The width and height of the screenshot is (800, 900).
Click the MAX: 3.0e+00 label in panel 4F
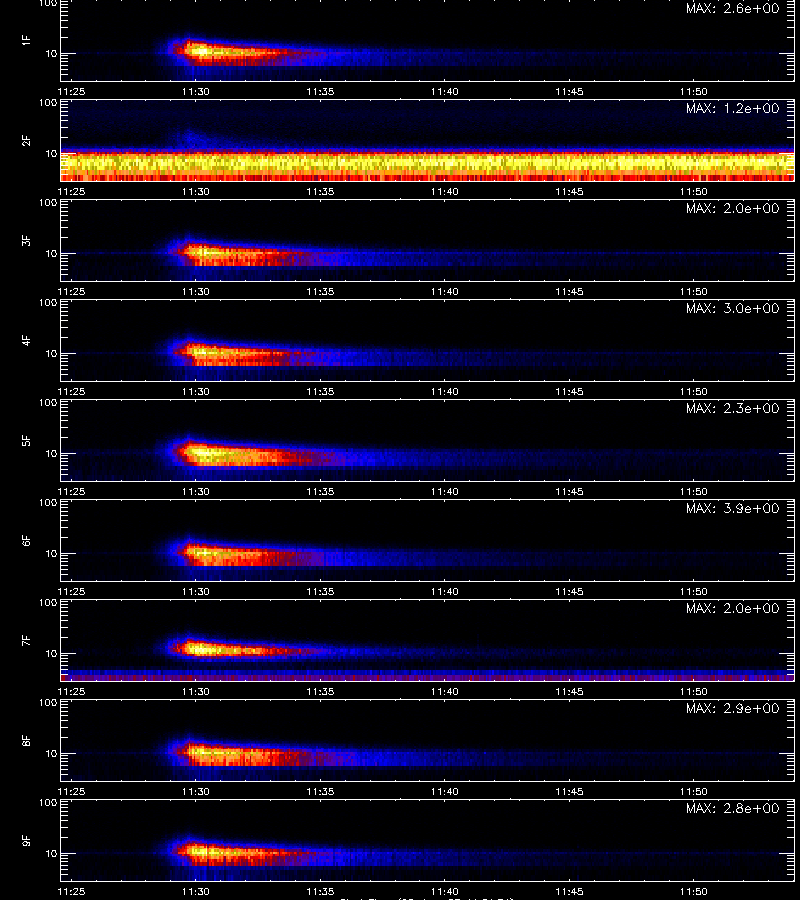(733, 309)
